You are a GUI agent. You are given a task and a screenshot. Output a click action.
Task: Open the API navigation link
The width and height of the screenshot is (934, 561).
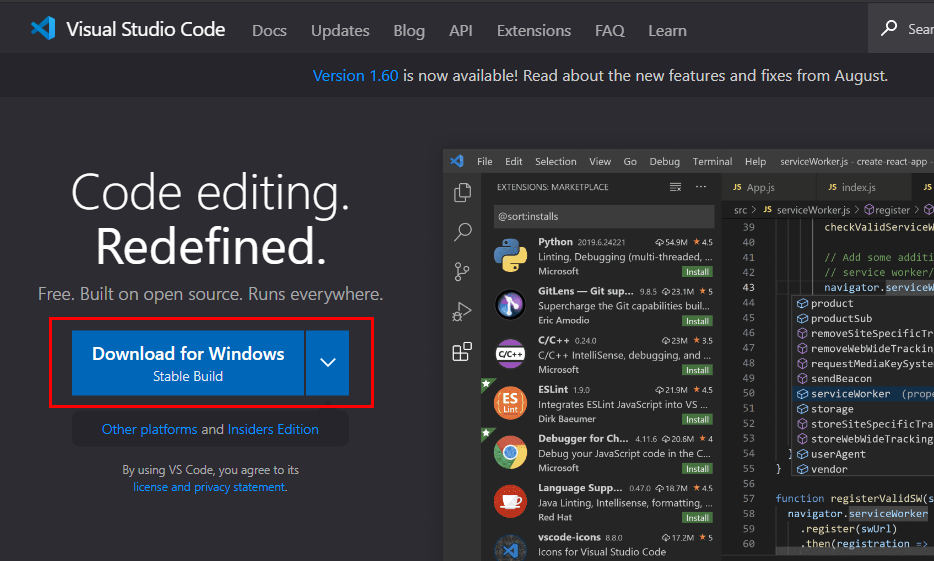460,30
